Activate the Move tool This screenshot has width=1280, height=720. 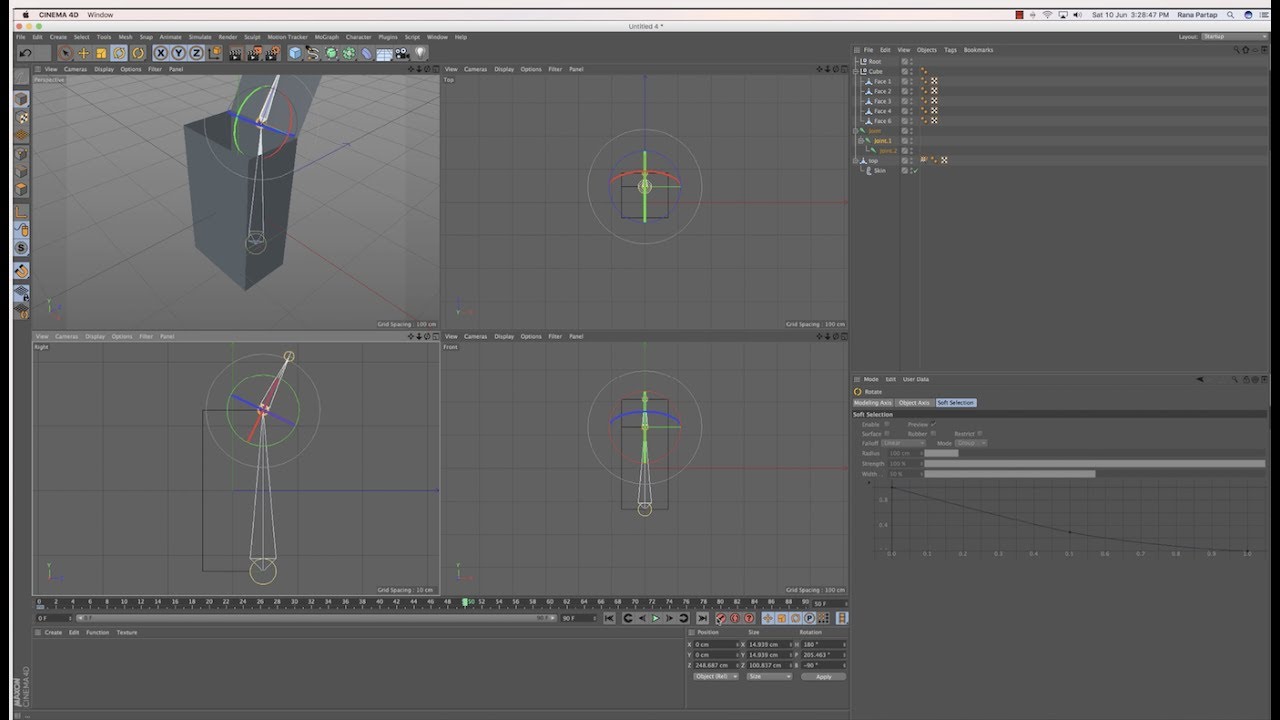click(83, 53)
